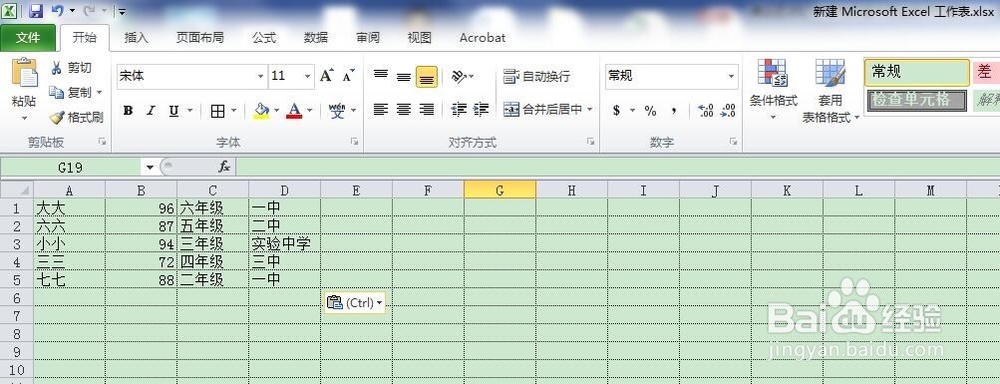Image resolution: width=1000 pixels, height=384 pixels.
Task: Toggle the highlighted bottom alignment button
Action: pyautogui.click(x=427, y=77)
